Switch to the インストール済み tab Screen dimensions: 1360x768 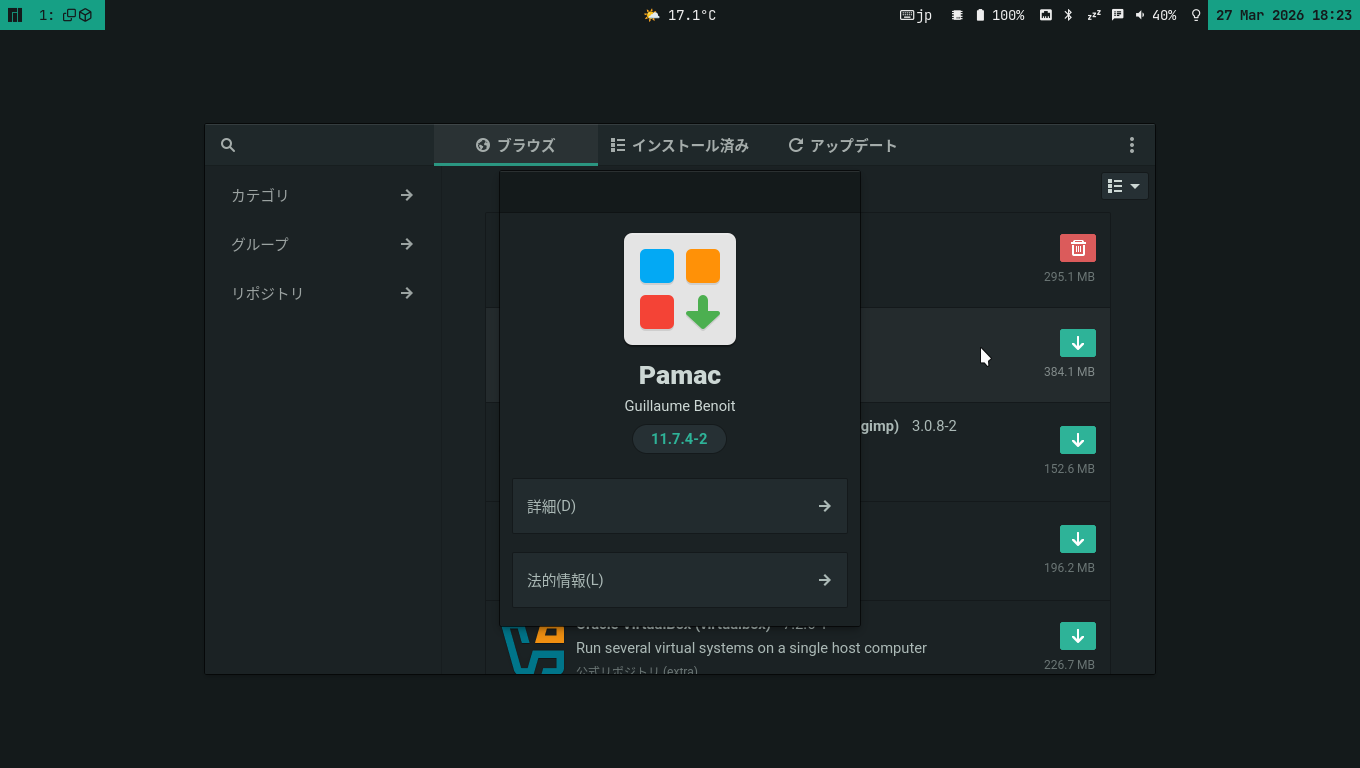680,145
